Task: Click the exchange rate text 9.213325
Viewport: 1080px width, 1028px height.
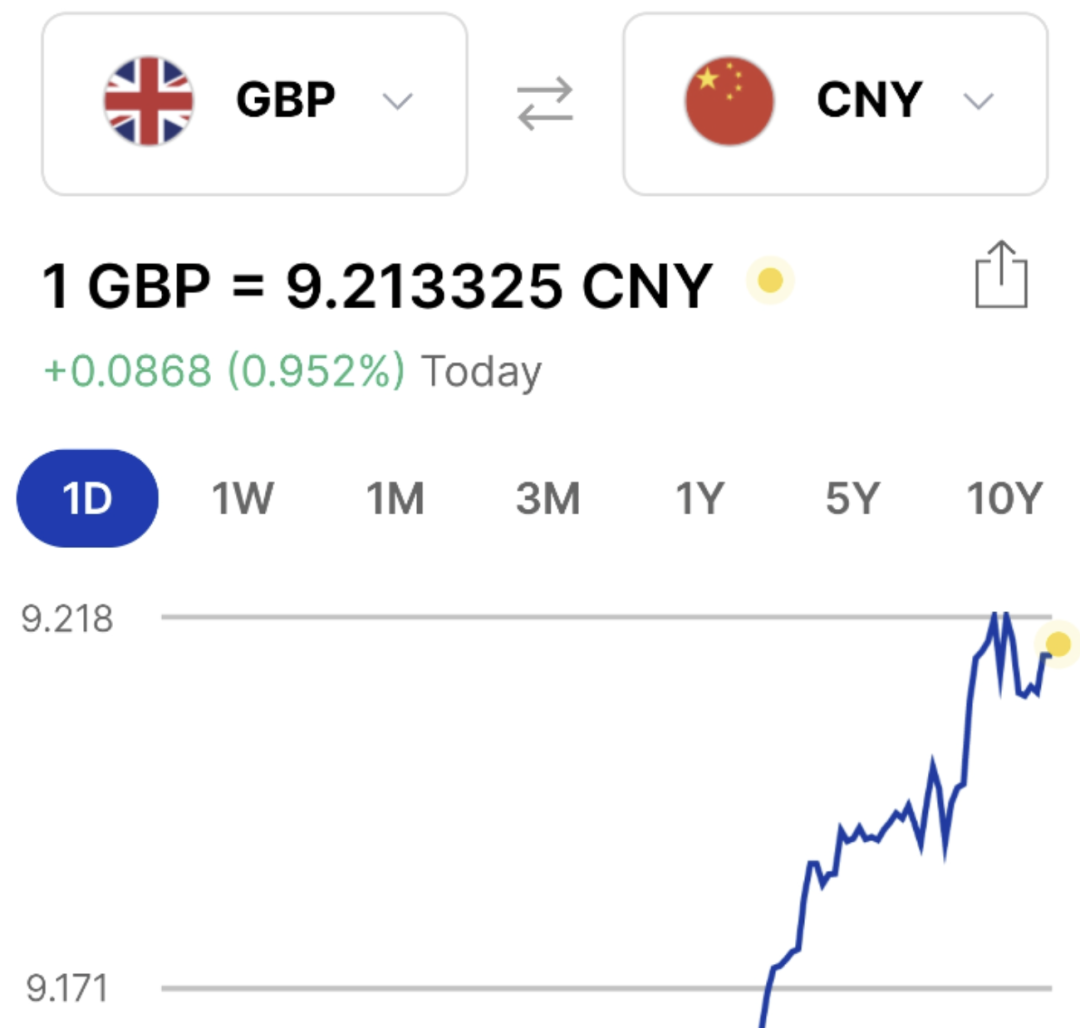Action: pyautogui.click(x=440, y=283)
